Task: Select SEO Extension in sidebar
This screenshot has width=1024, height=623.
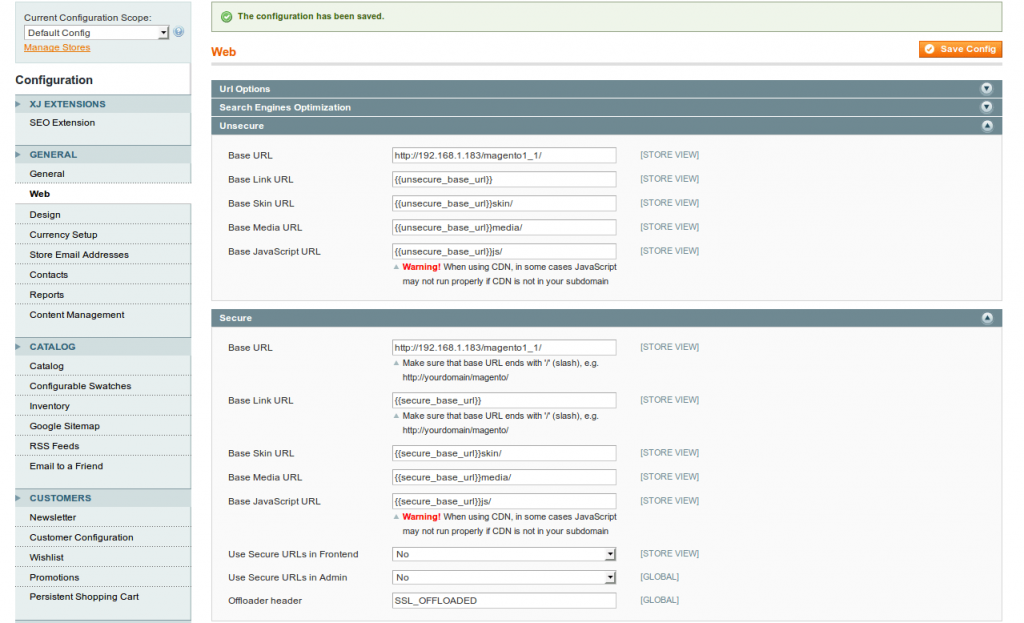Action: [62, 123]
